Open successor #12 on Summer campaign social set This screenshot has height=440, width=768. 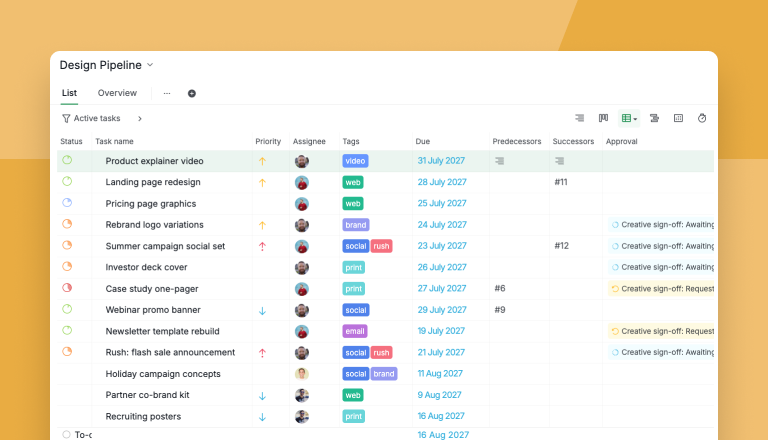pos(561,245)
